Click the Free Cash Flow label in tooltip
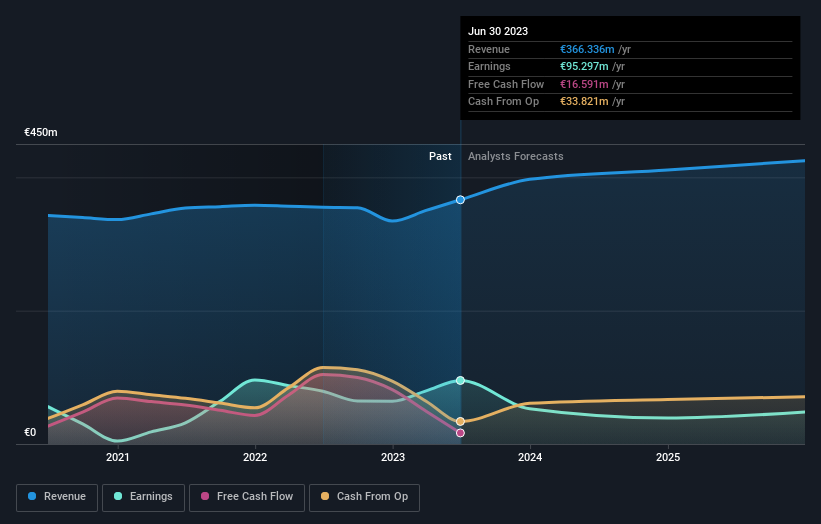Screen dimensions: 821x524 pos(506,84)
